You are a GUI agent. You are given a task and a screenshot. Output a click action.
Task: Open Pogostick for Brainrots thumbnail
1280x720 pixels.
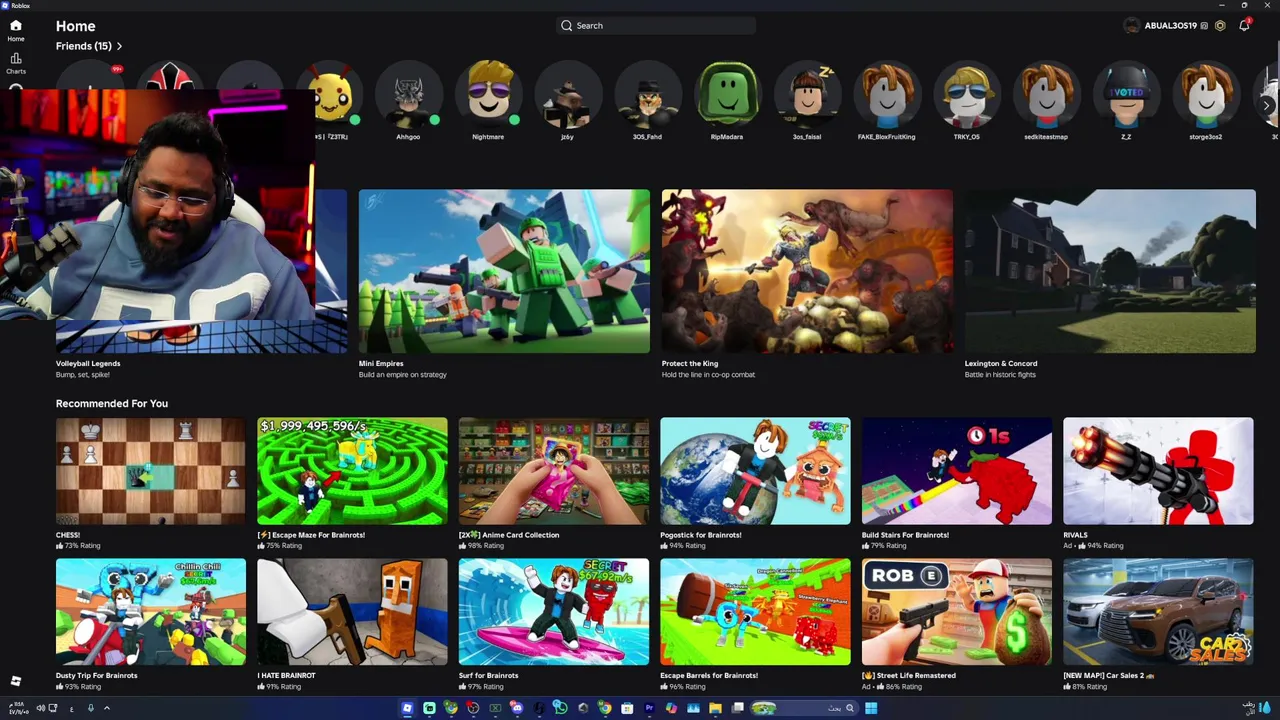pos(755,471)
